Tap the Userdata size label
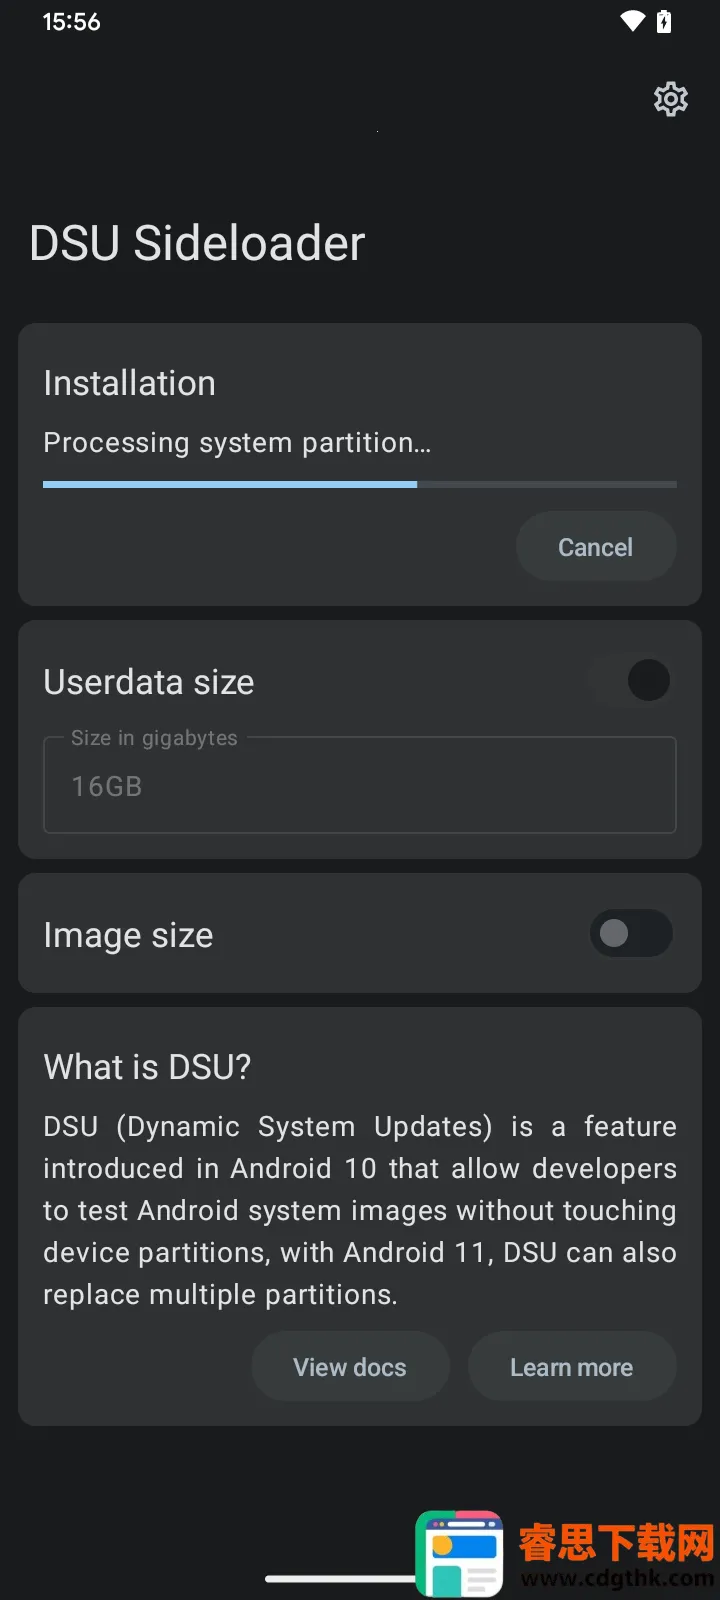Screen dimensions: 720x1600 pos(149,682)
